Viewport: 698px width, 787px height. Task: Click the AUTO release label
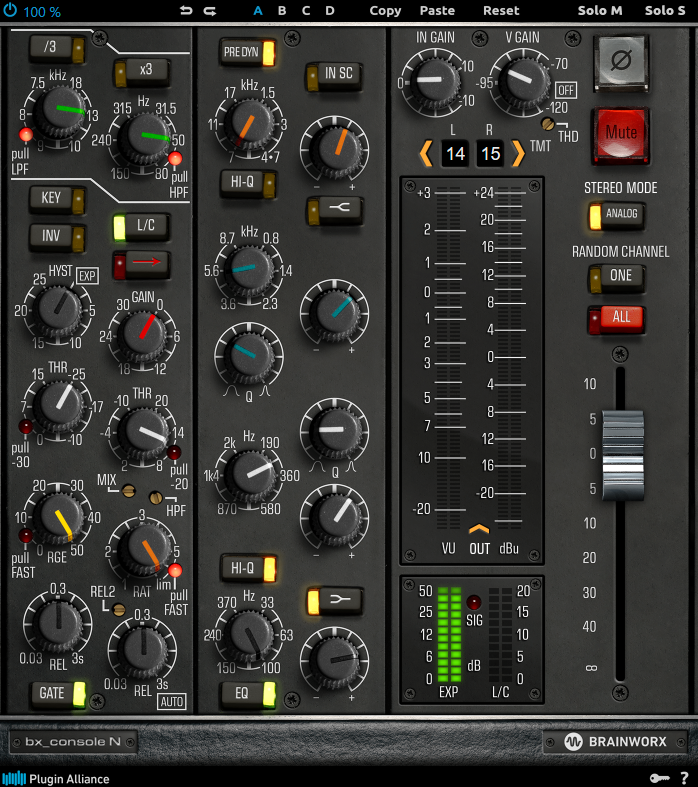pyautogui.click(x=172, y=702)
